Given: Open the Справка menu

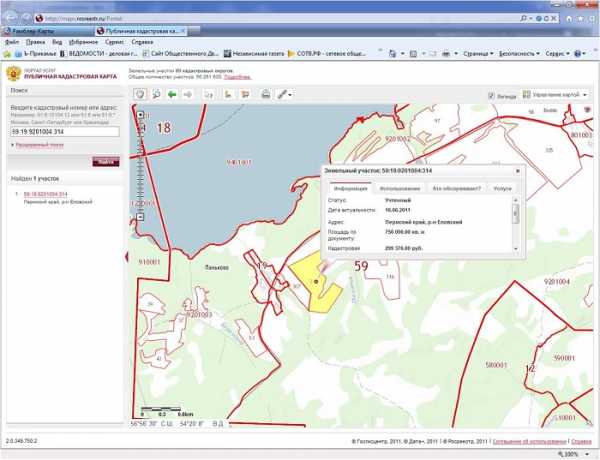Looking at the screenshot, I should (x=142, y=42).
